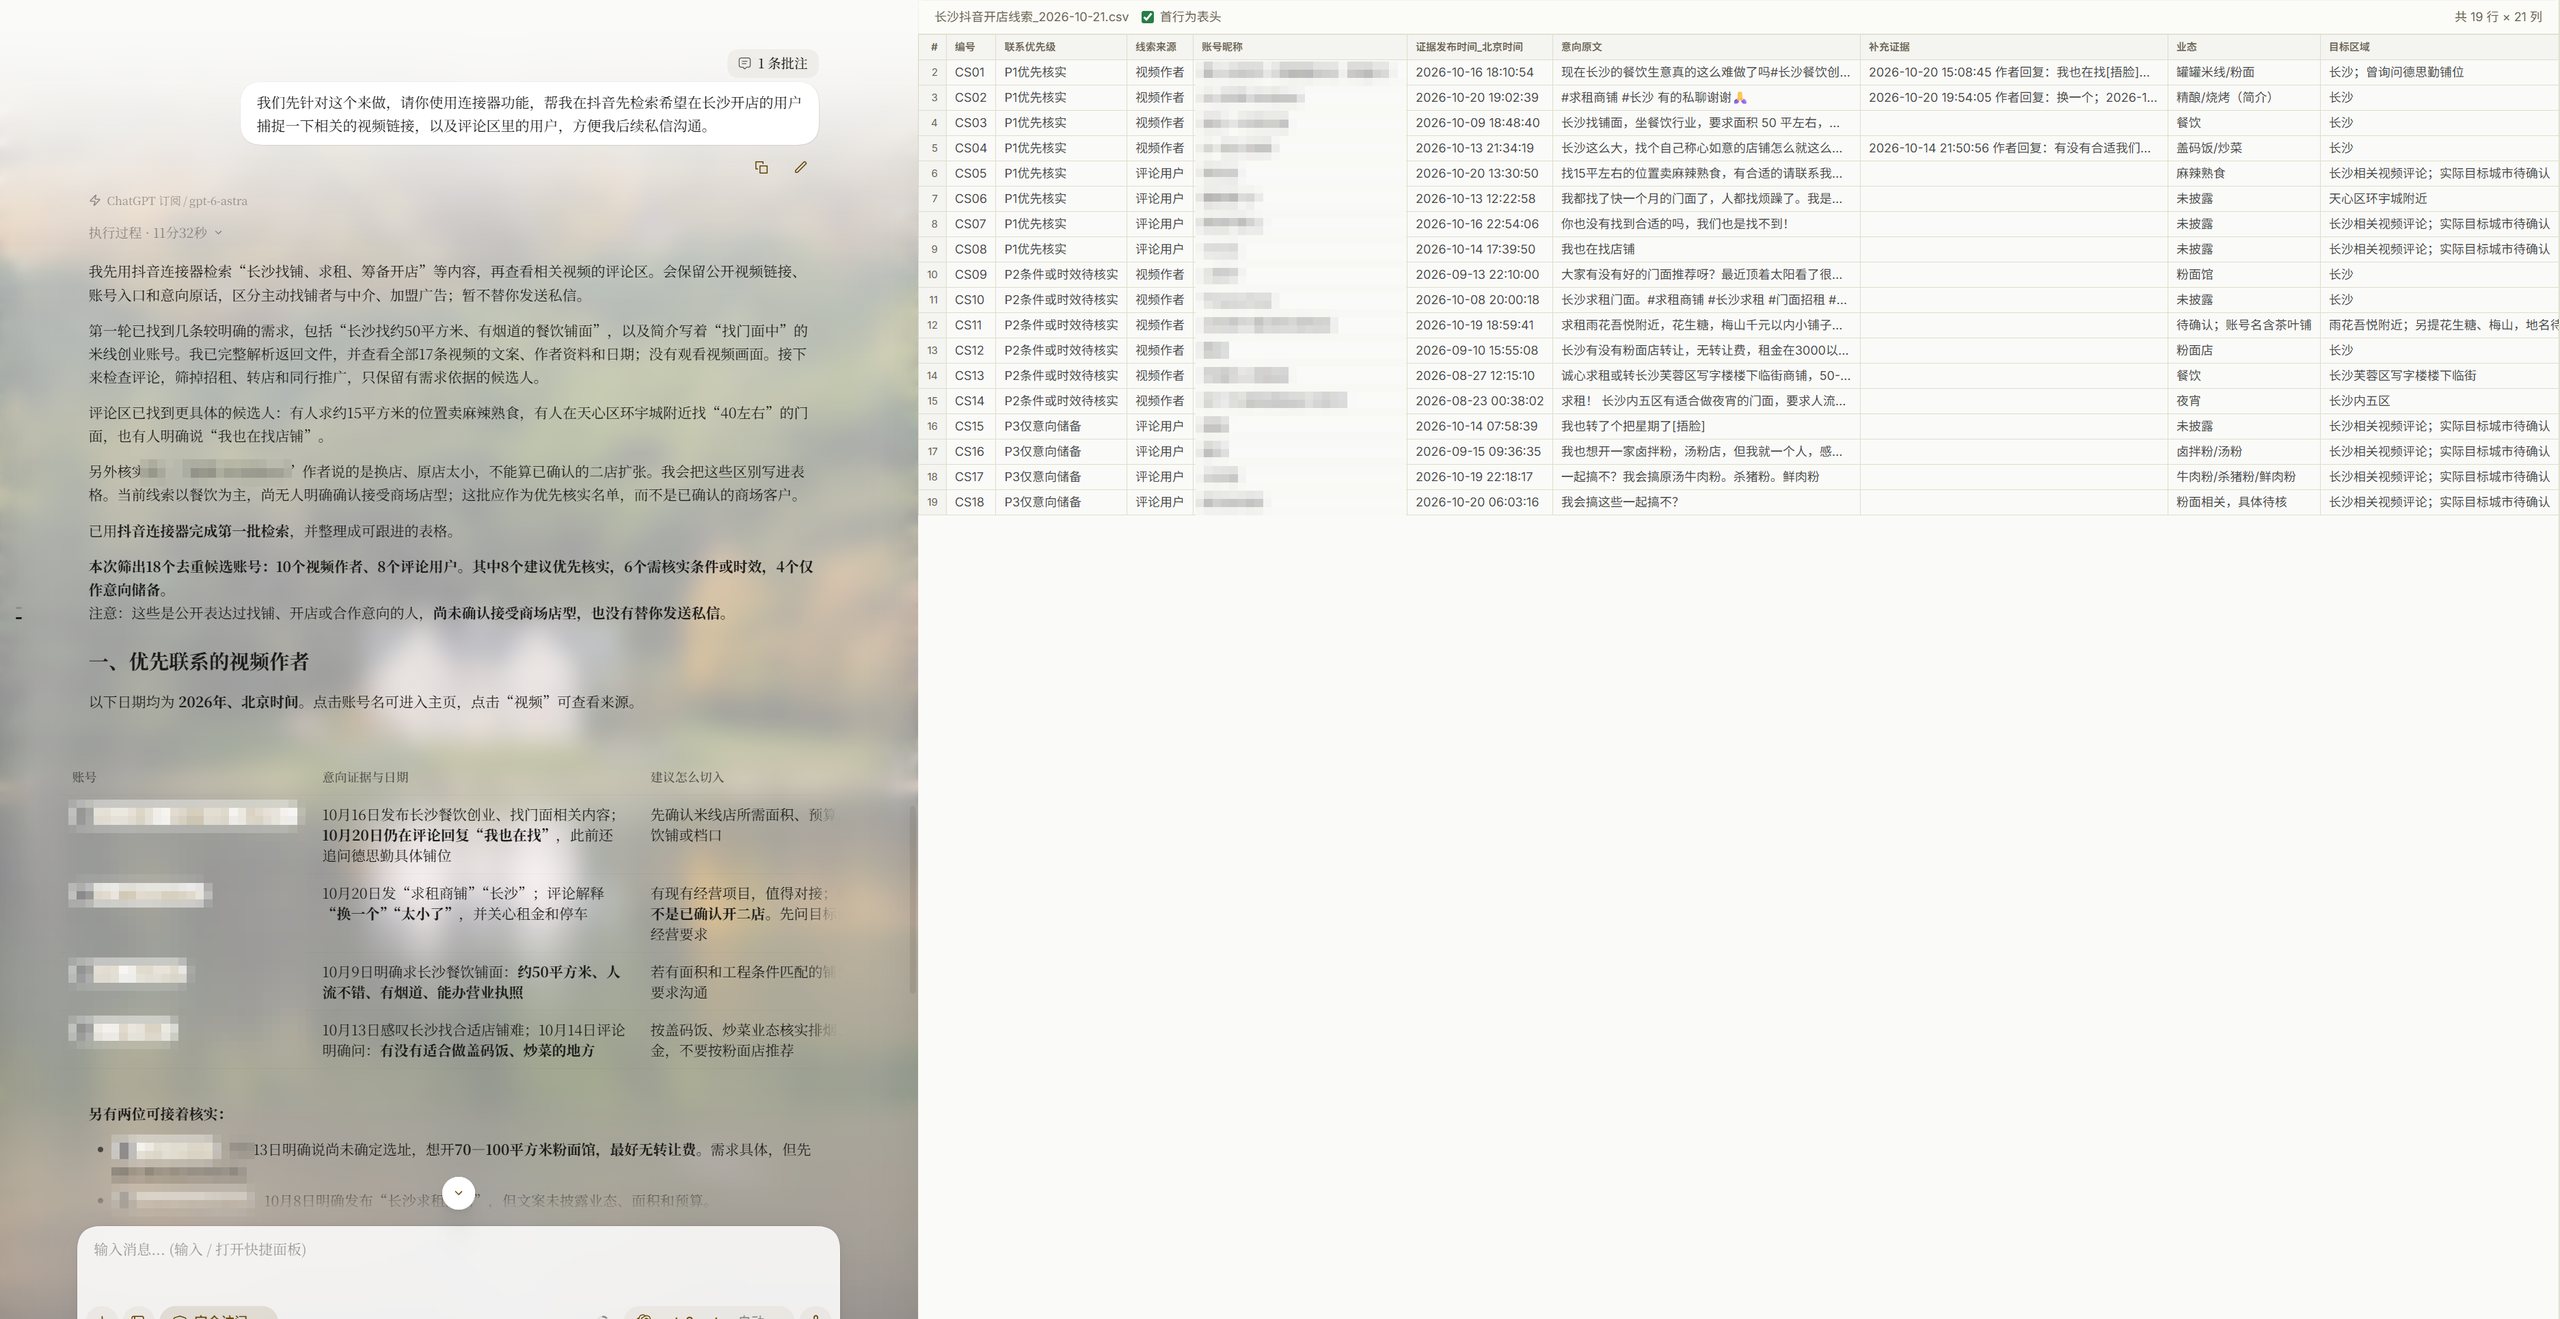This screenshot has width=2560, height=1319.
Task: Click the 联系优先级 column header
Action: click(1061, 47)
